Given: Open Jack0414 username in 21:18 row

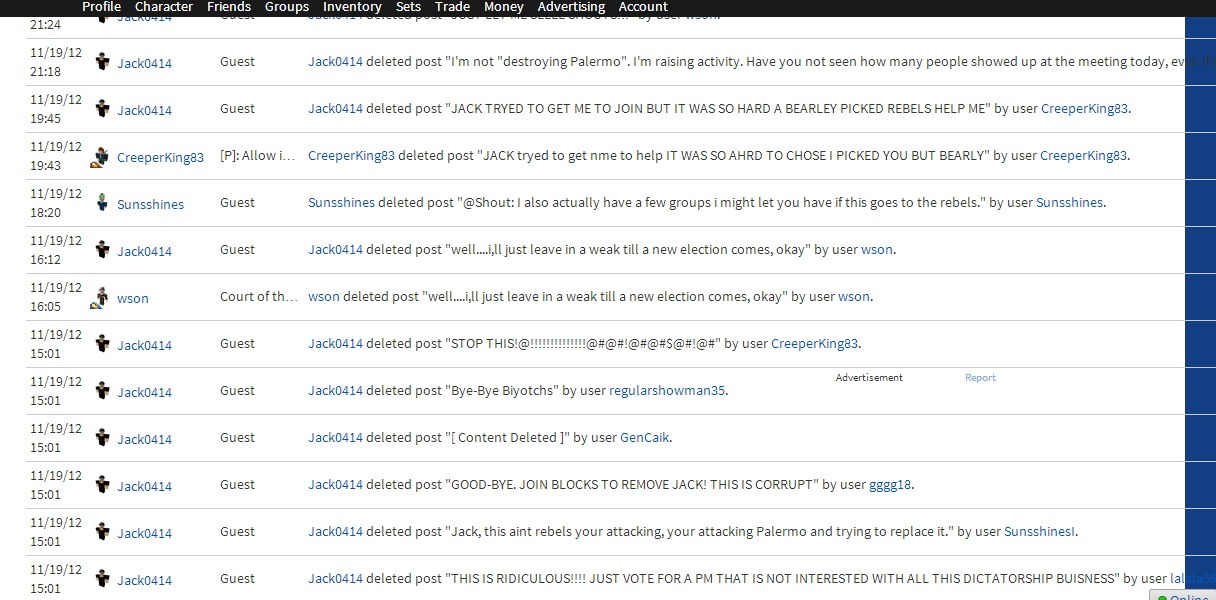Looking at the screenshot, I should pyautogui.click(x=144, y=63).
